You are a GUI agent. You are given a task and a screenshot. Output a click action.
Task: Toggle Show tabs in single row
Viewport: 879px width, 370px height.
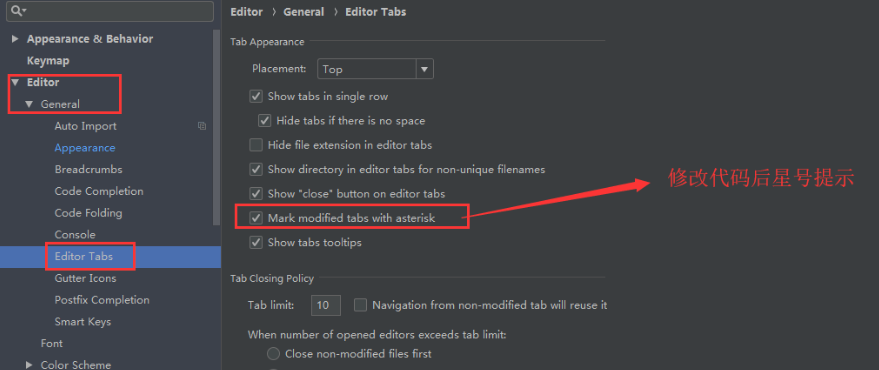coord(256,96)
